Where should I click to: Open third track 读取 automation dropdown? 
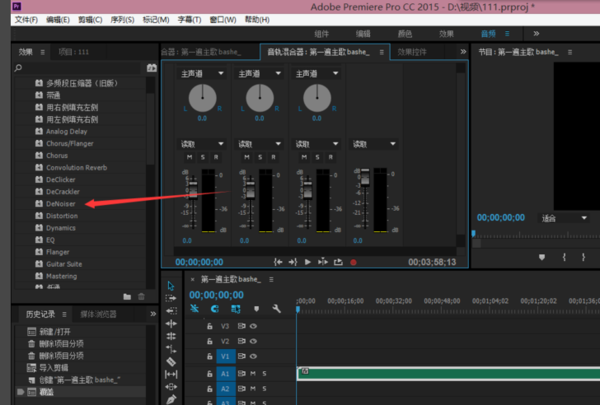316,144
